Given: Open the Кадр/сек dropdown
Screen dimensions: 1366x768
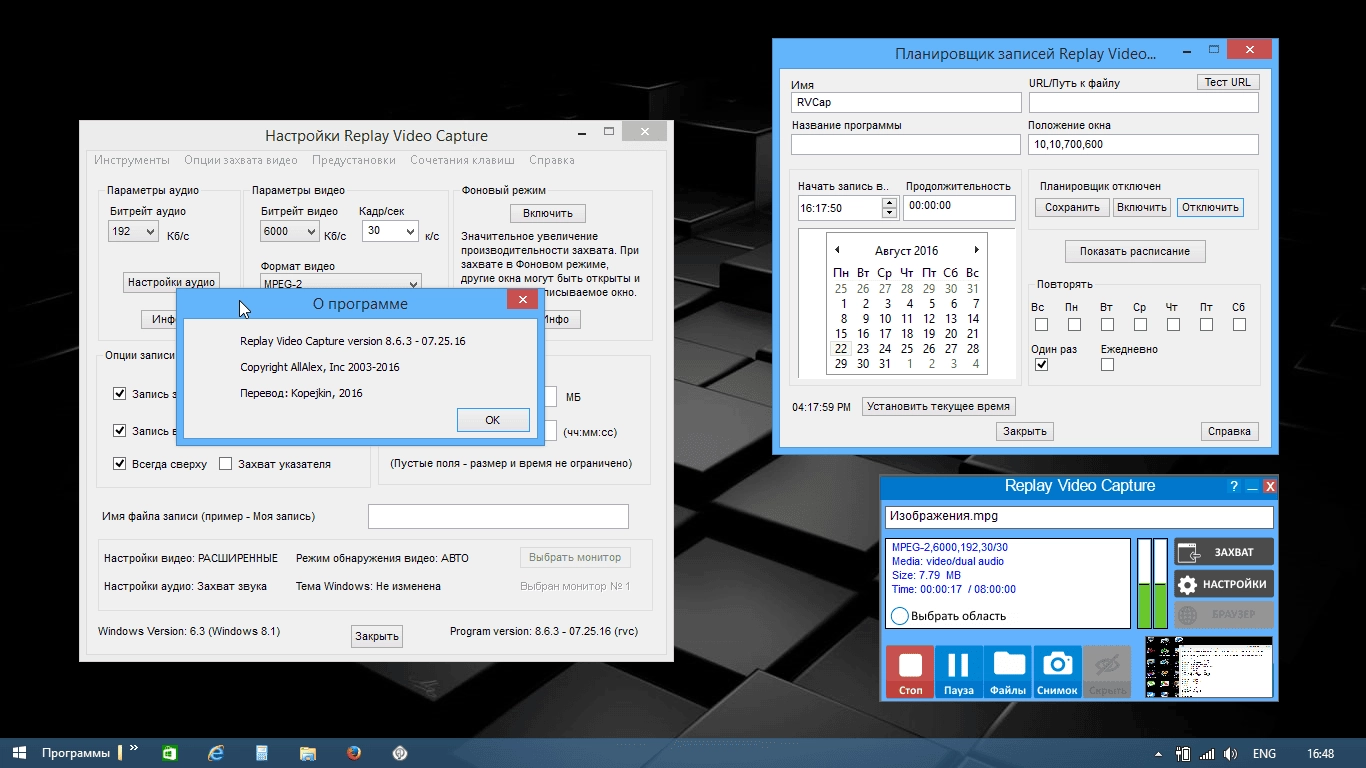Looking at the screenshot, I should 389,231.
